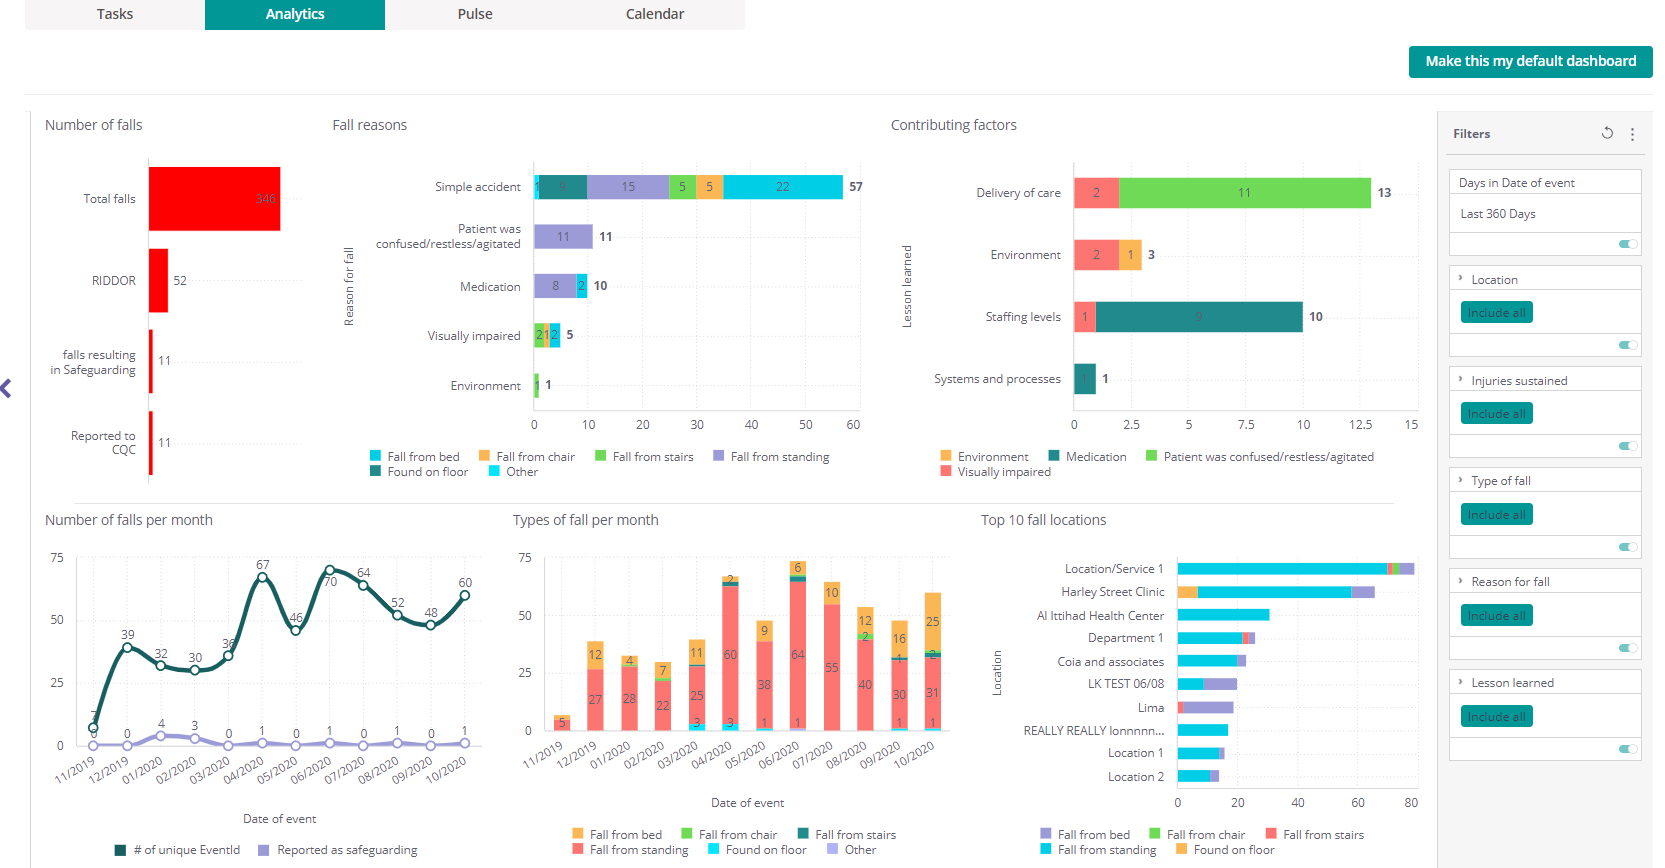Select the Analytics tab
This screenshot has height=868, width=1665.
(x=295, y=14)
